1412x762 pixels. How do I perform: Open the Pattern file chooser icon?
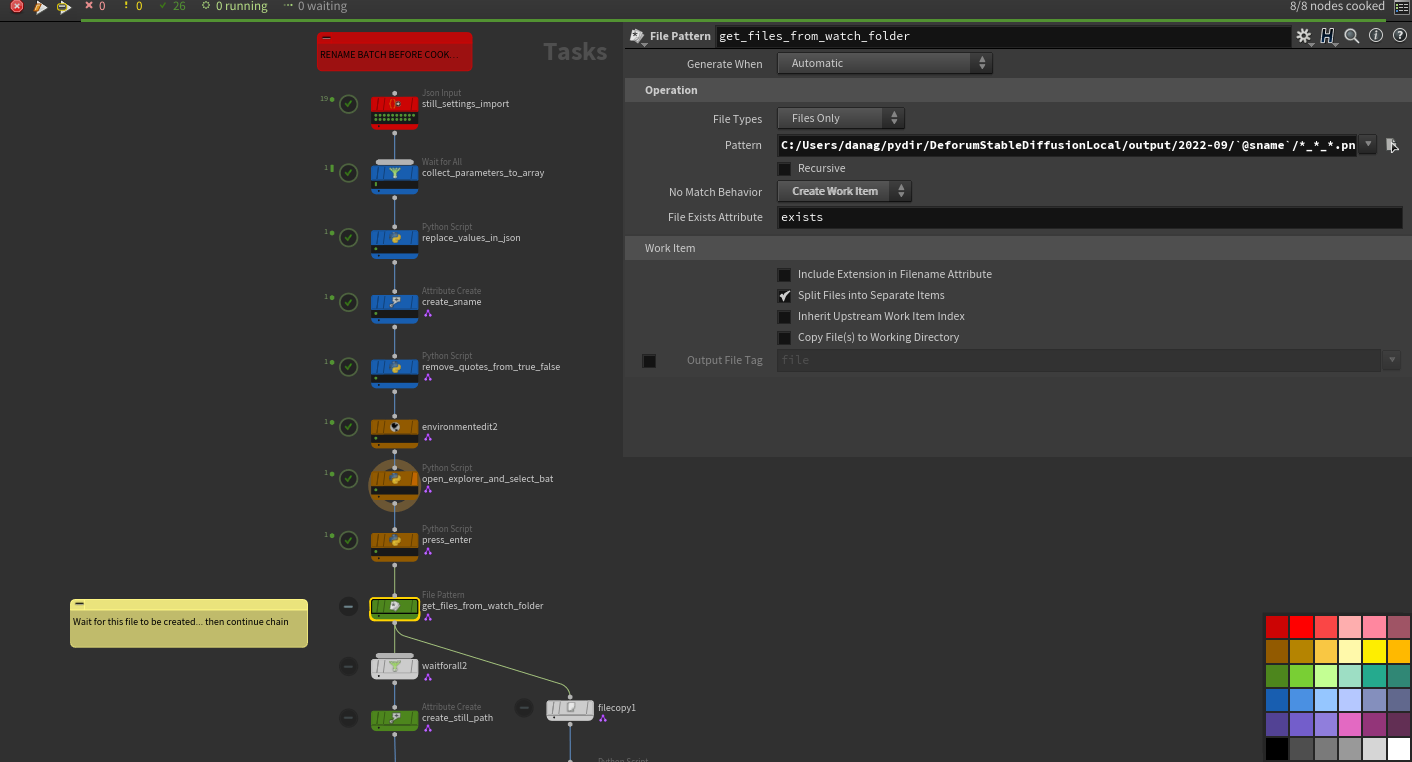point(1392,145)
